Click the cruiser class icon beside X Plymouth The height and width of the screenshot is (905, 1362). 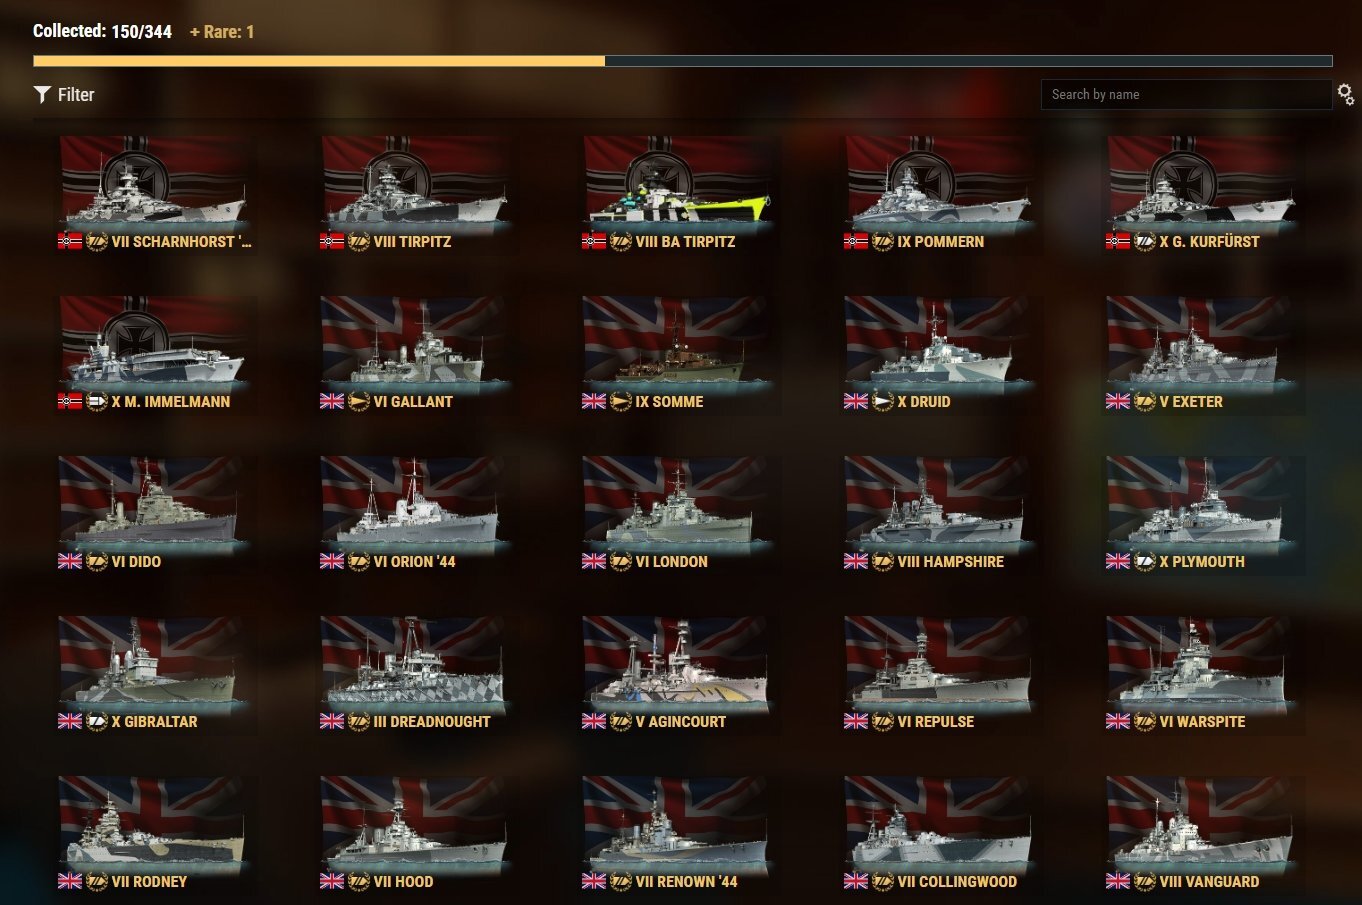point(1145,561)
